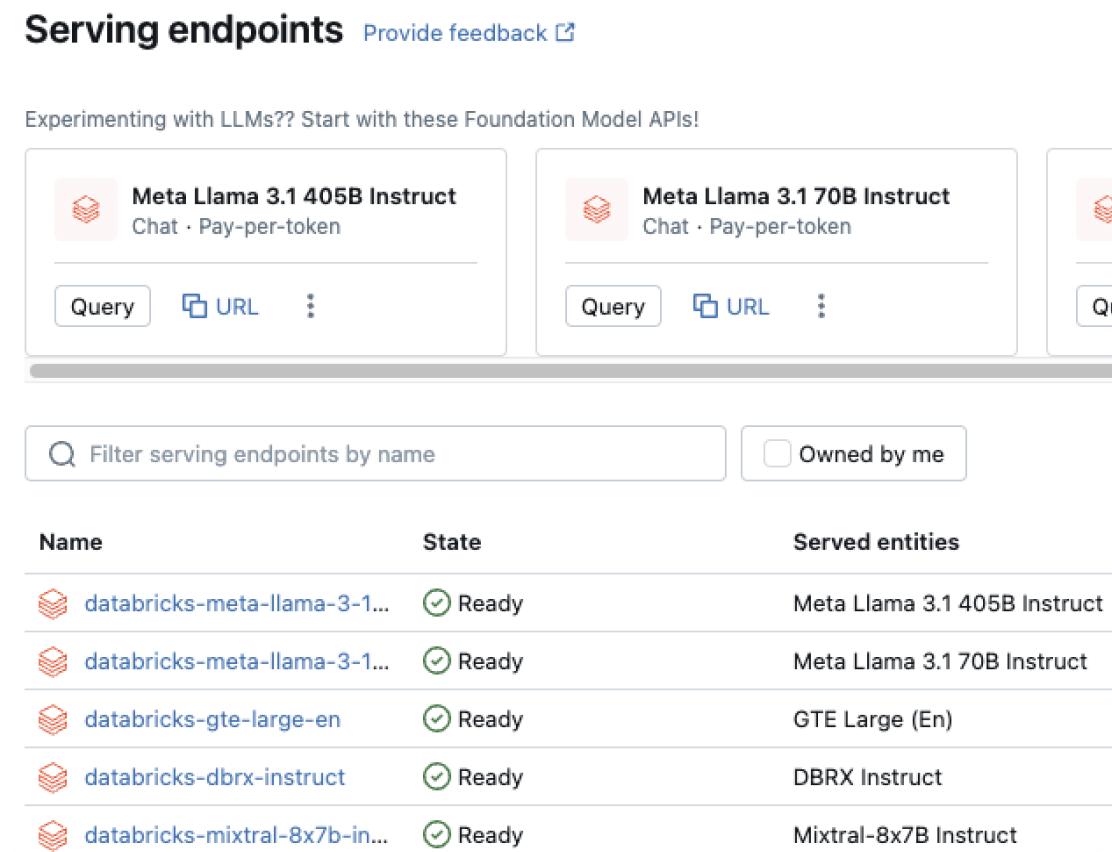Screen dimensions: 1112x852
Task: Click the copy URL icon on the 70B card
Action: click(705, 306)
